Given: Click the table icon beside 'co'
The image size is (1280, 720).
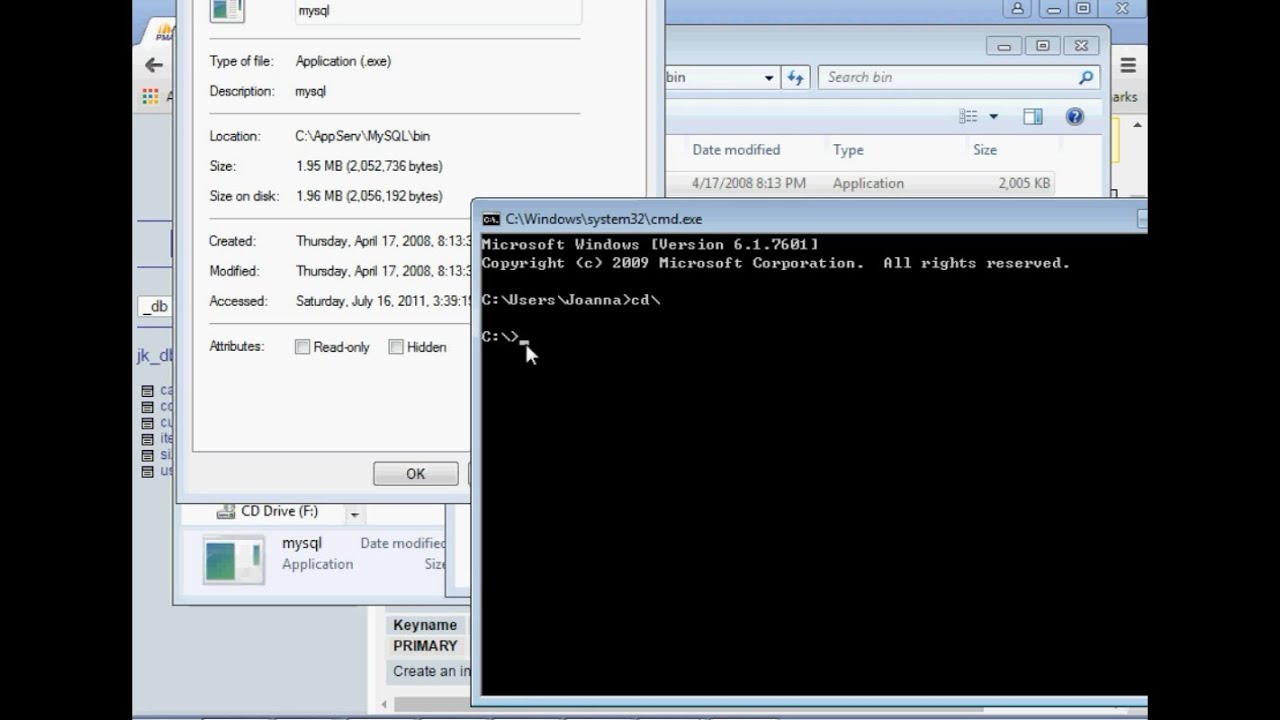Looking at the screenshot, I should [x=148, y=407].
